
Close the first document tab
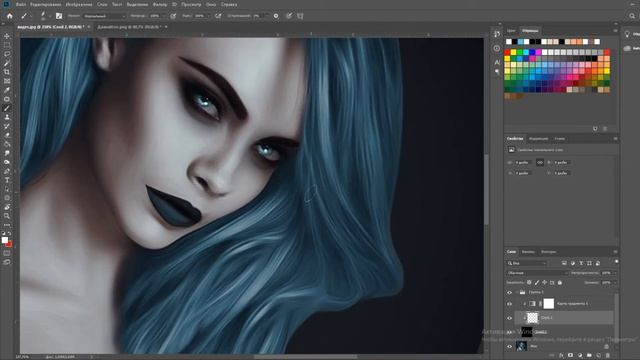pos(89,27)
